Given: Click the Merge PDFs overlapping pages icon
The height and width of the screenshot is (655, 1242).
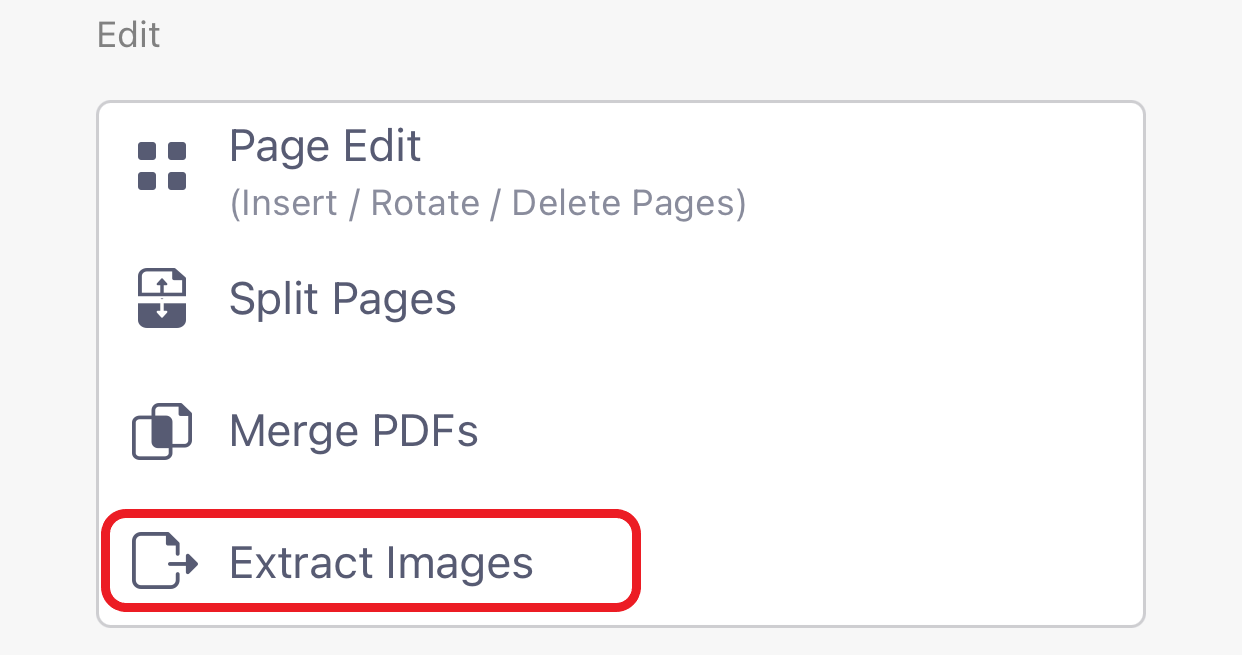Looking at the screenshot, I should 162,431.
